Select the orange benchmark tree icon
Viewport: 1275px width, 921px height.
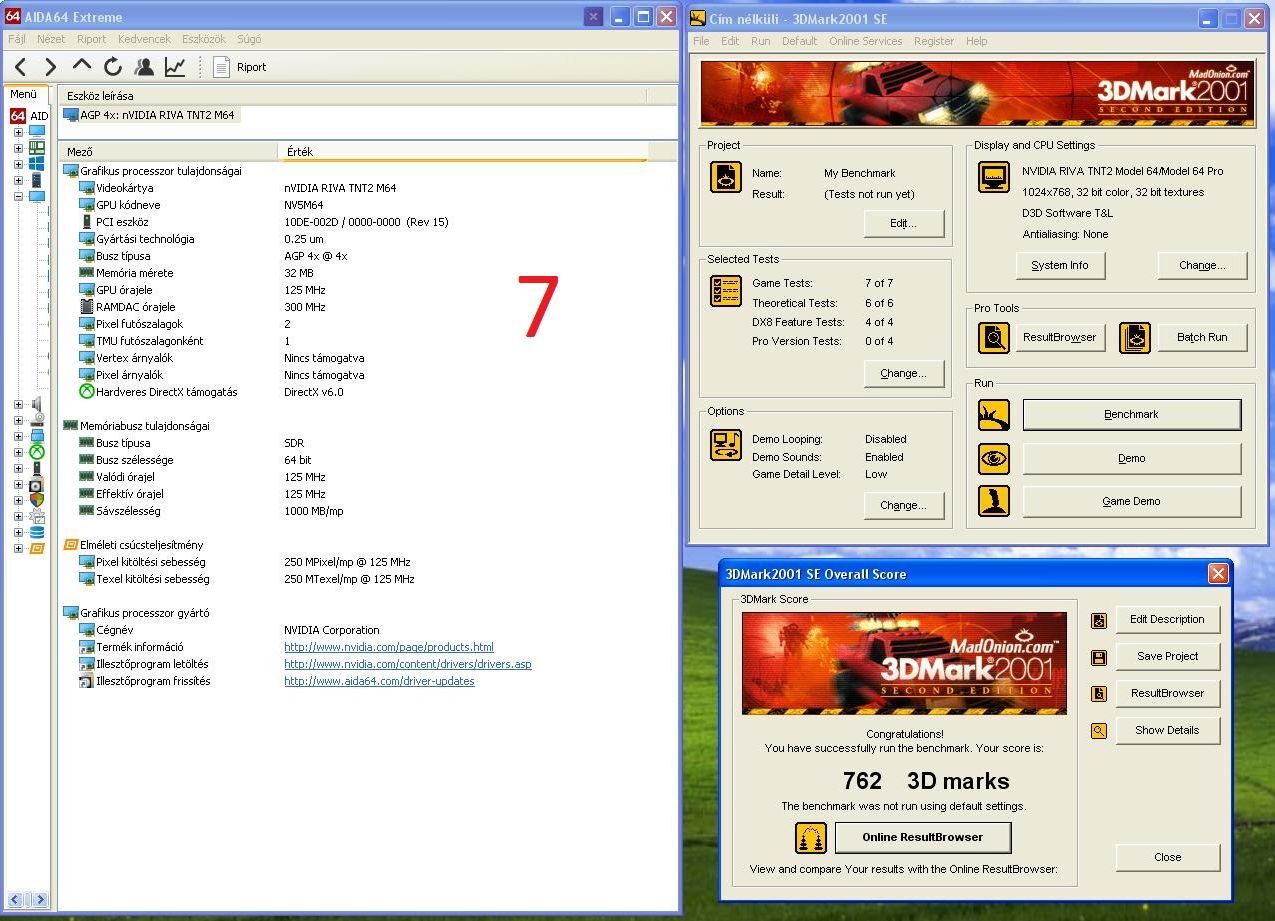[37, 548]
